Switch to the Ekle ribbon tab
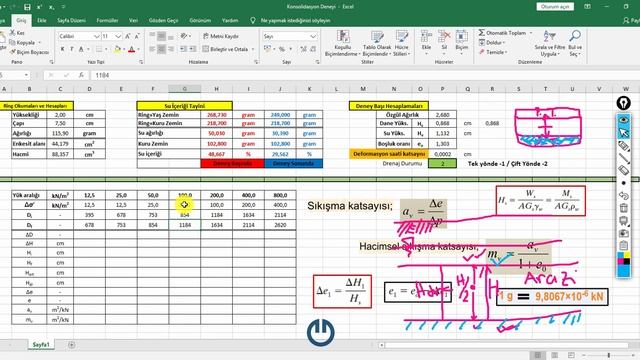Viewport: 640px width, 360px height. [x=42, y=20]
